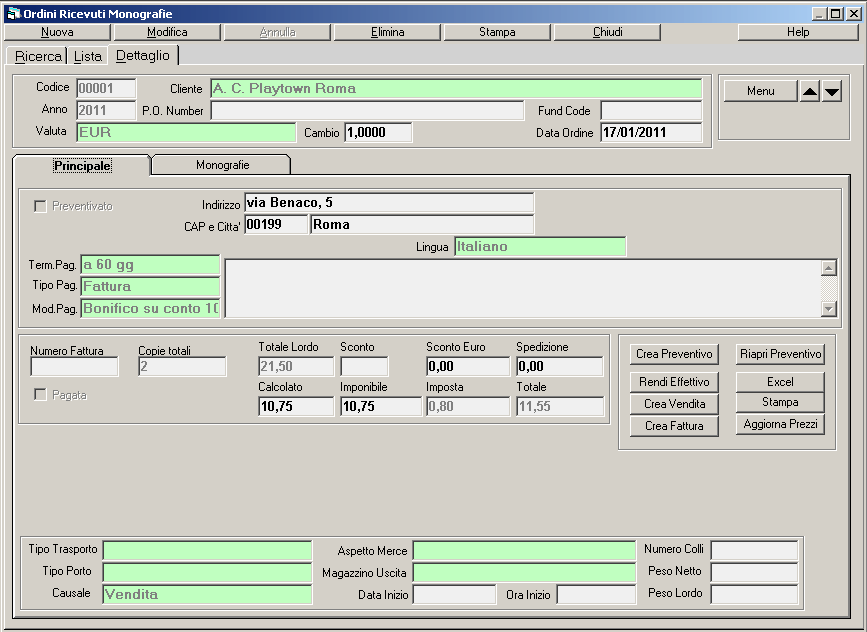Screen dimensions: 867x632
Task: Click the Totale value 11,55
Action: tap(560, 406)
